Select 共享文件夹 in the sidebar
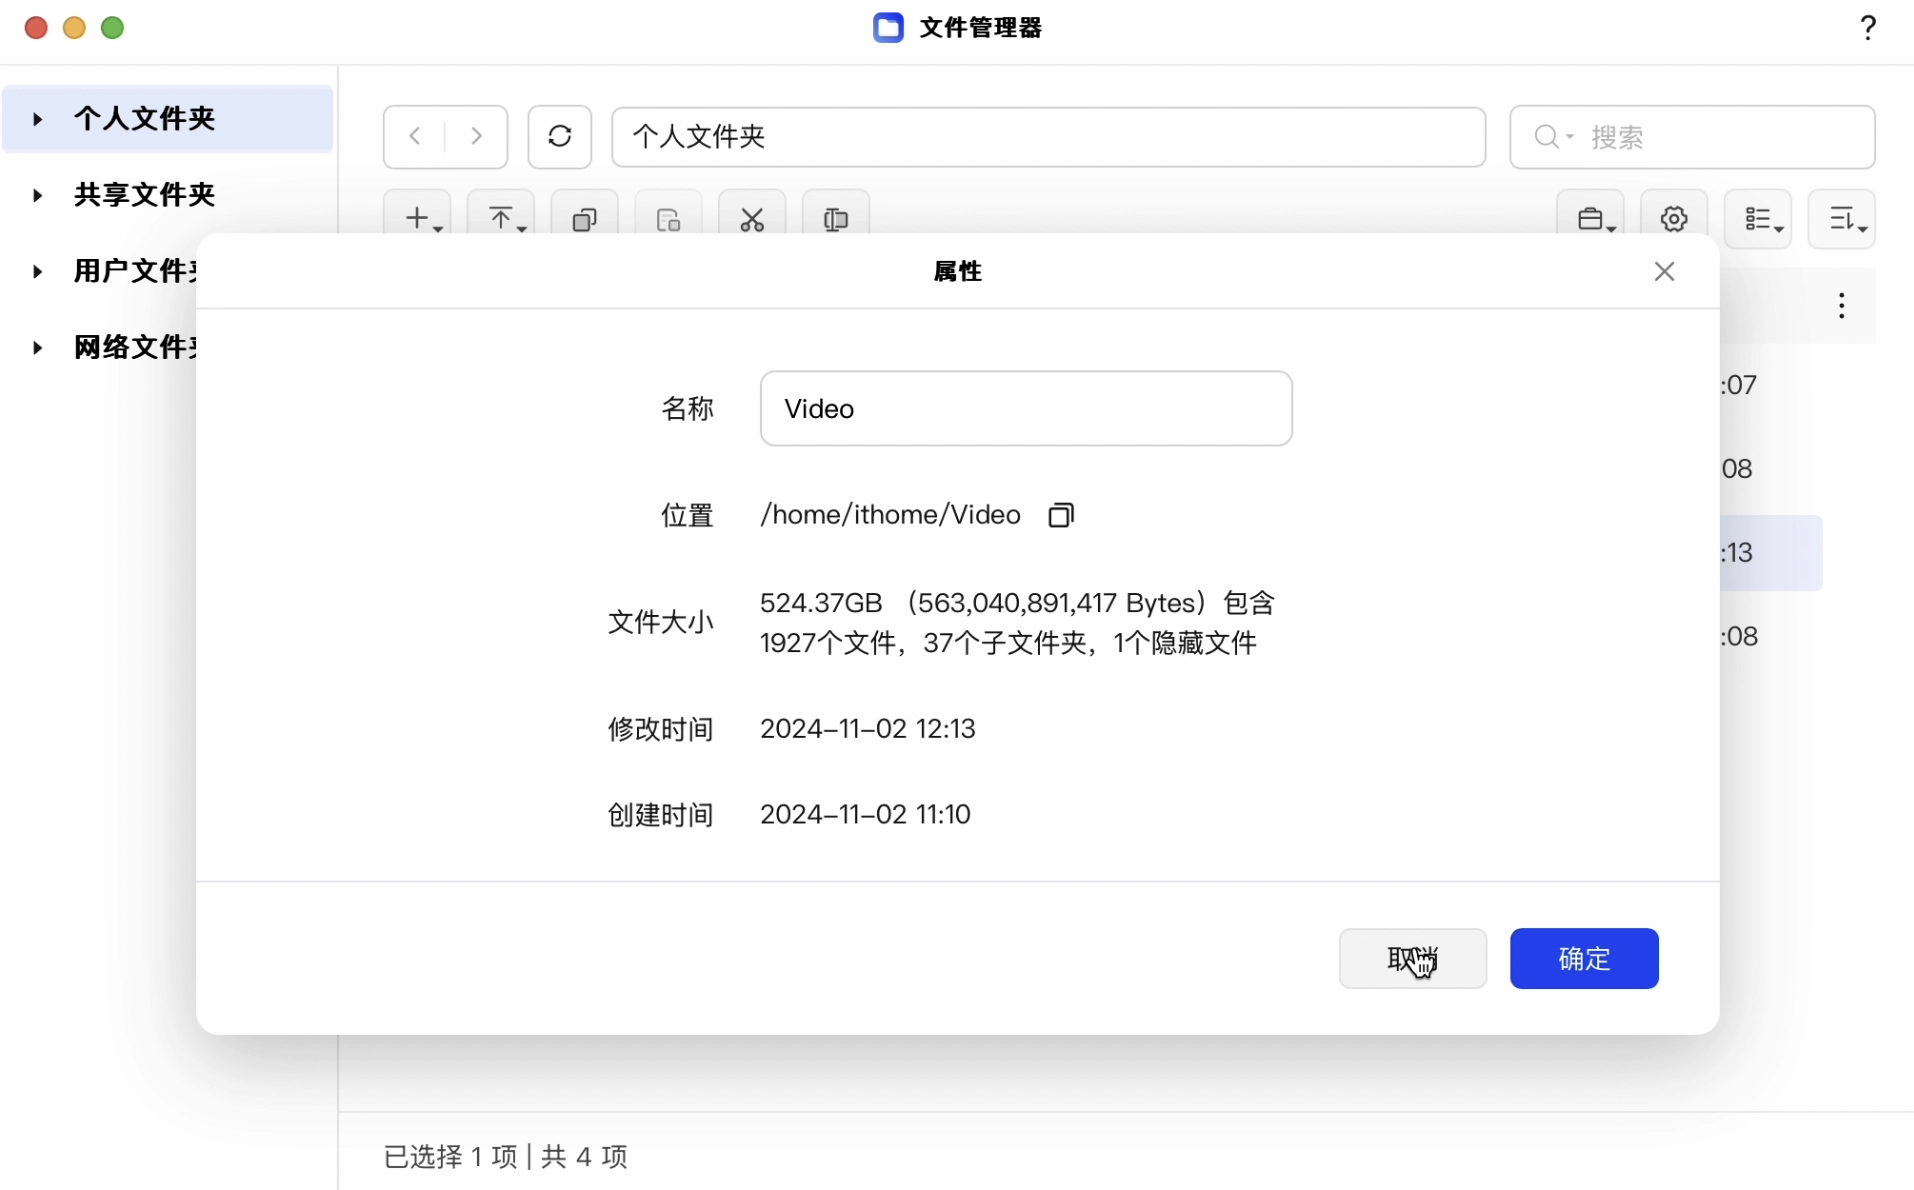This screenshot has height=1190, width=1914. point(145,195)
